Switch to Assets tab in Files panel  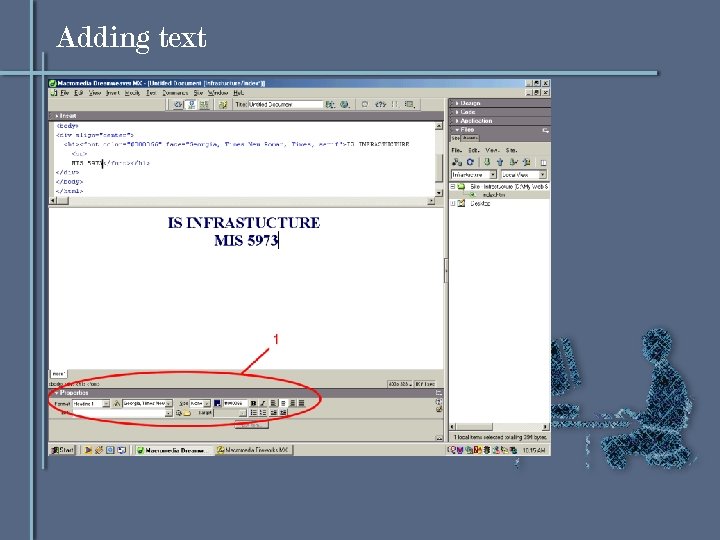pyautogui.click(x=470, y=138)
